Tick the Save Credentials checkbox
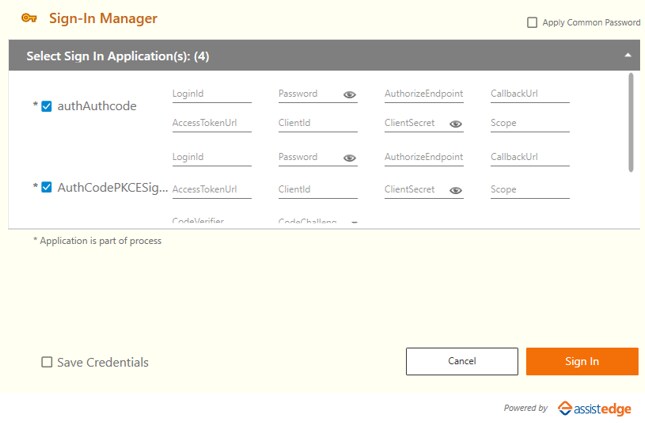 [47, 362]
